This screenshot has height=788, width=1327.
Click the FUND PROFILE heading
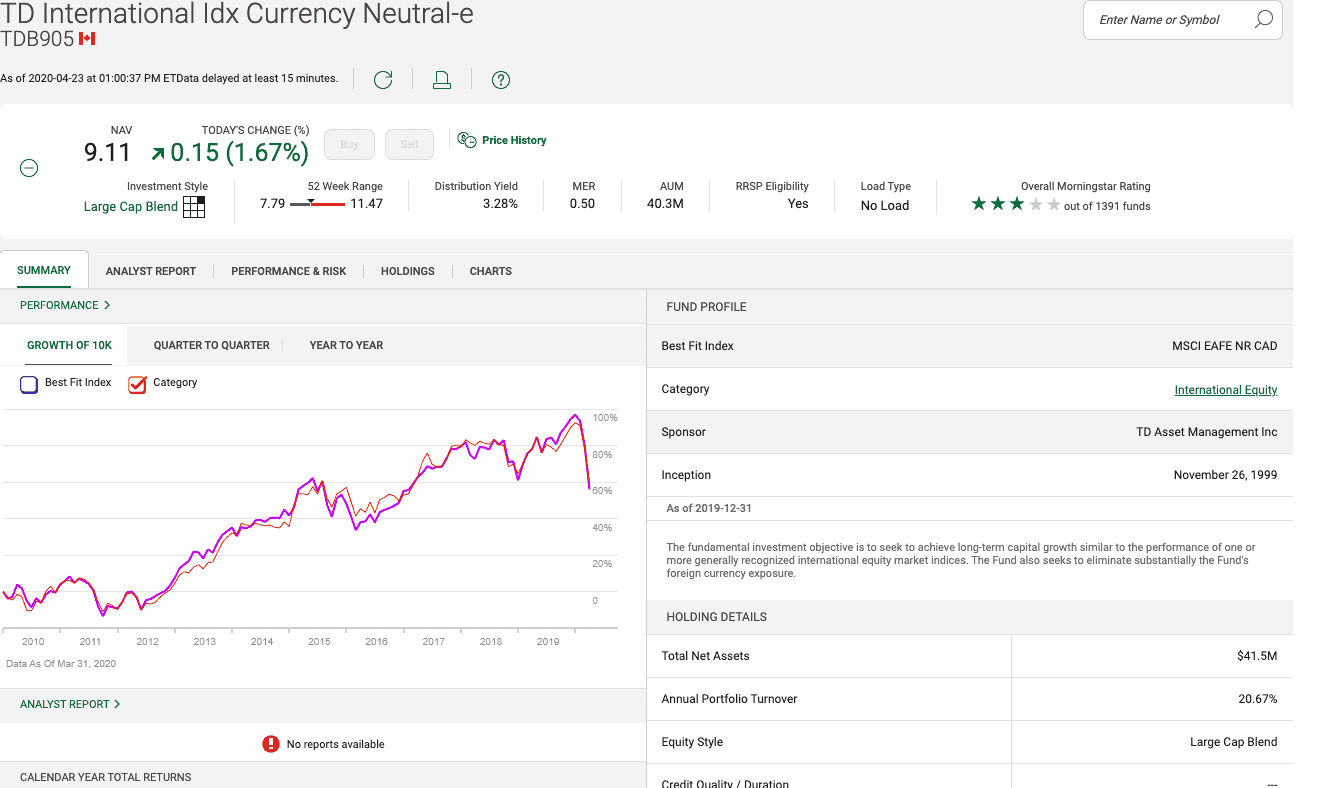tap(706, 307)
